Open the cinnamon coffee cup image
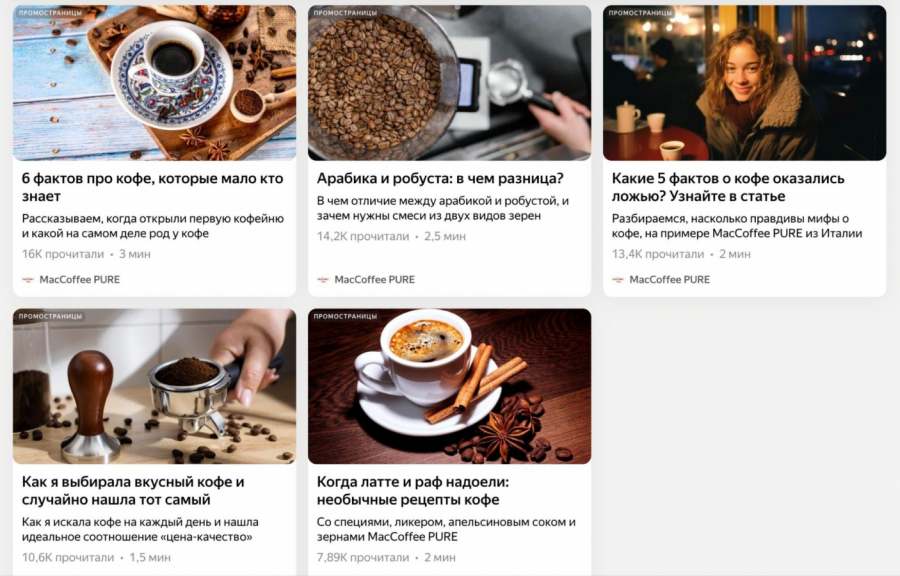The image size is (900, 576). [x=449, y=386]
